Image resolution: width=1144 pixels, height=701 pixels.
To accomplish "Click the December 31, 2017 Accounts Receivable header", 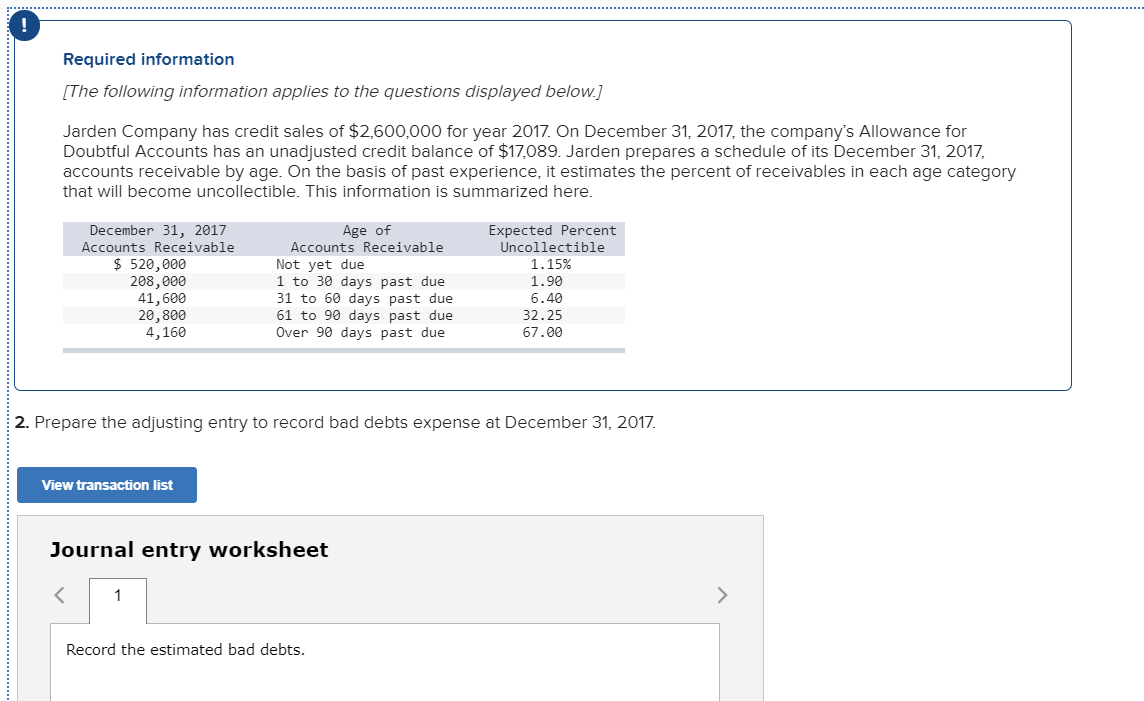I will tap(158, 239).
